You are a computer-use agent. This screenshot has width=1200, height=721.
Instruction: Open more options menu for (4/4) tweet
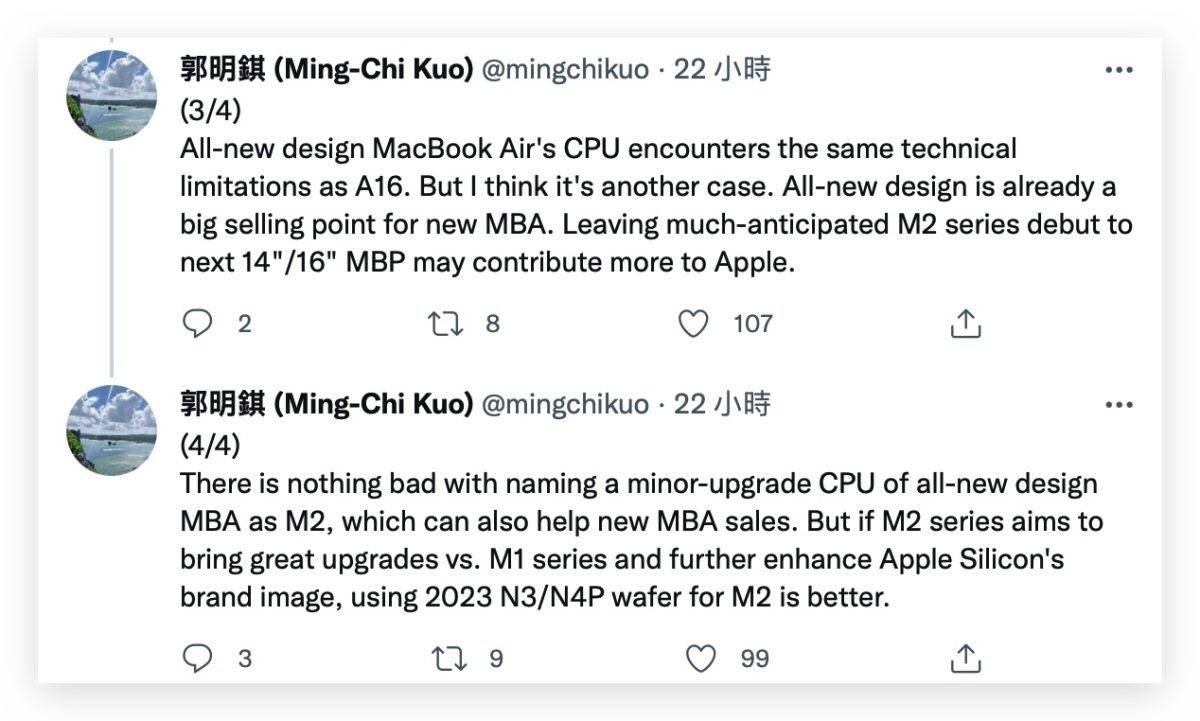(x=1118, y=405)
